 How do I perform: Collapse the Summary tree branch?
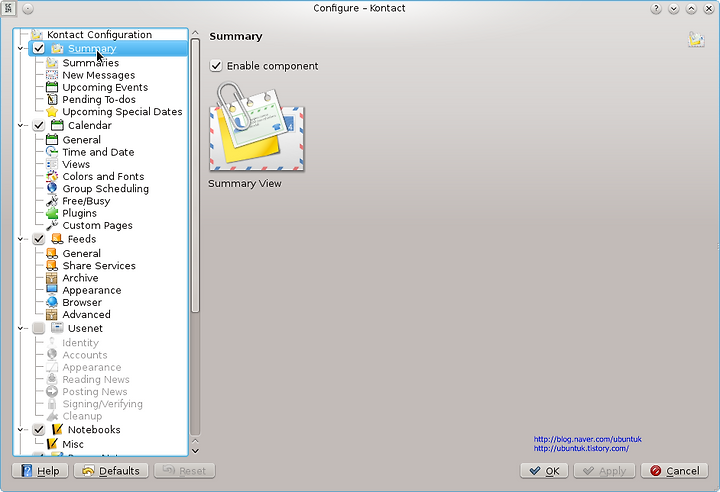(20, 48)
